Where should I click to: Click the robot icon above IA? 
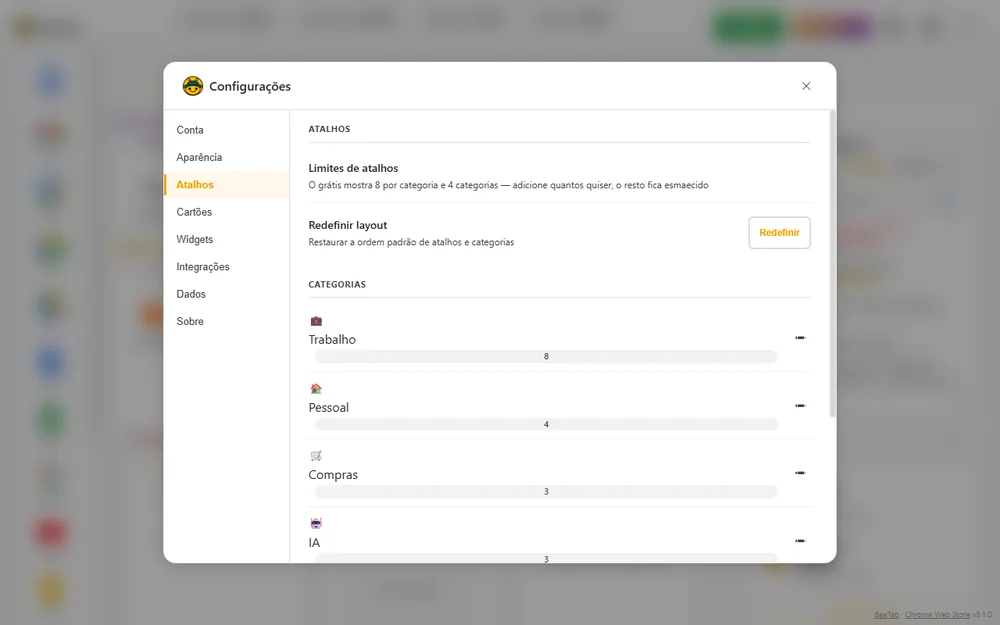point(316,524)
